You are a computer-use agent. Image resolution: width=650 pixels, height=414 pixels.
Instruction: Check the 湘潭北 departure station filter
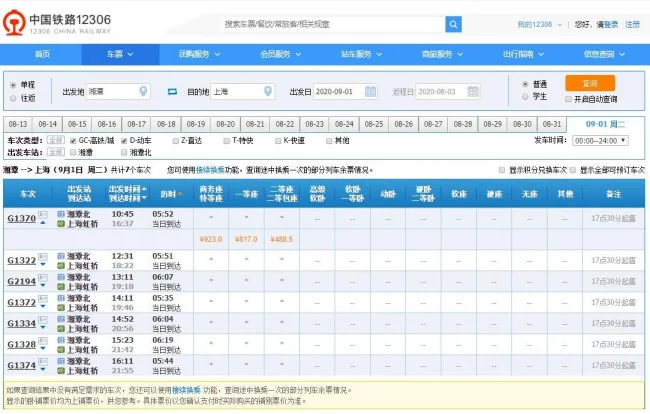click(124, 153)
